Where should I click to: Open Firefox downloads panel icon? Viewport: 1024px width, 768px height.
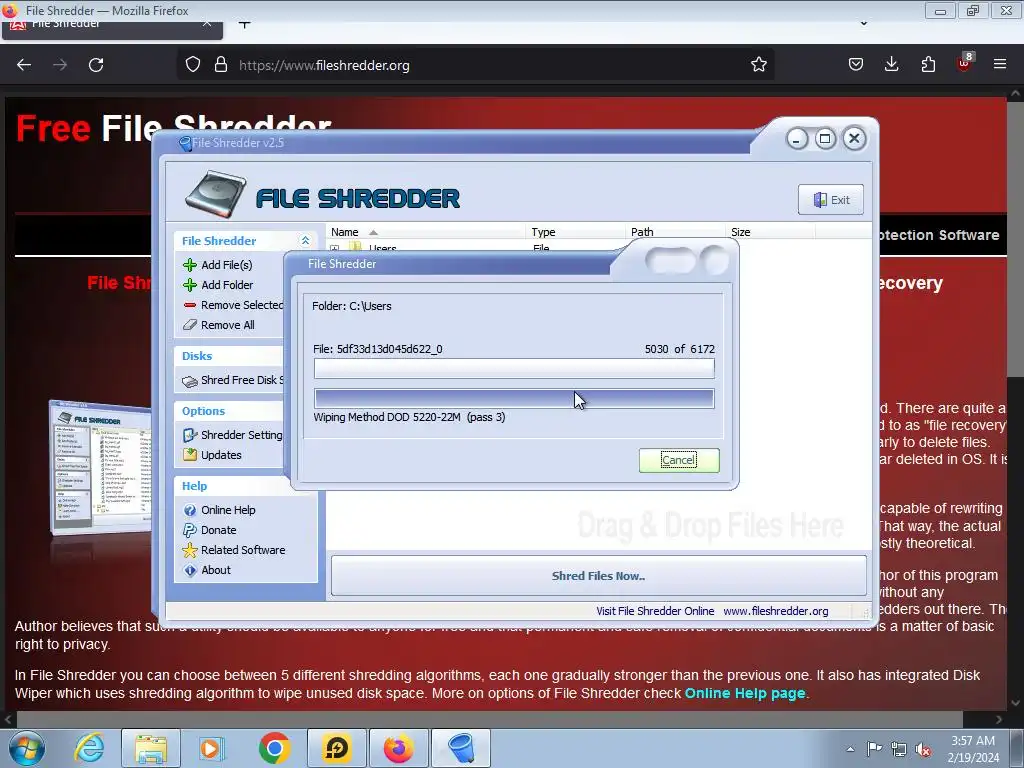(x=891, y=64)
